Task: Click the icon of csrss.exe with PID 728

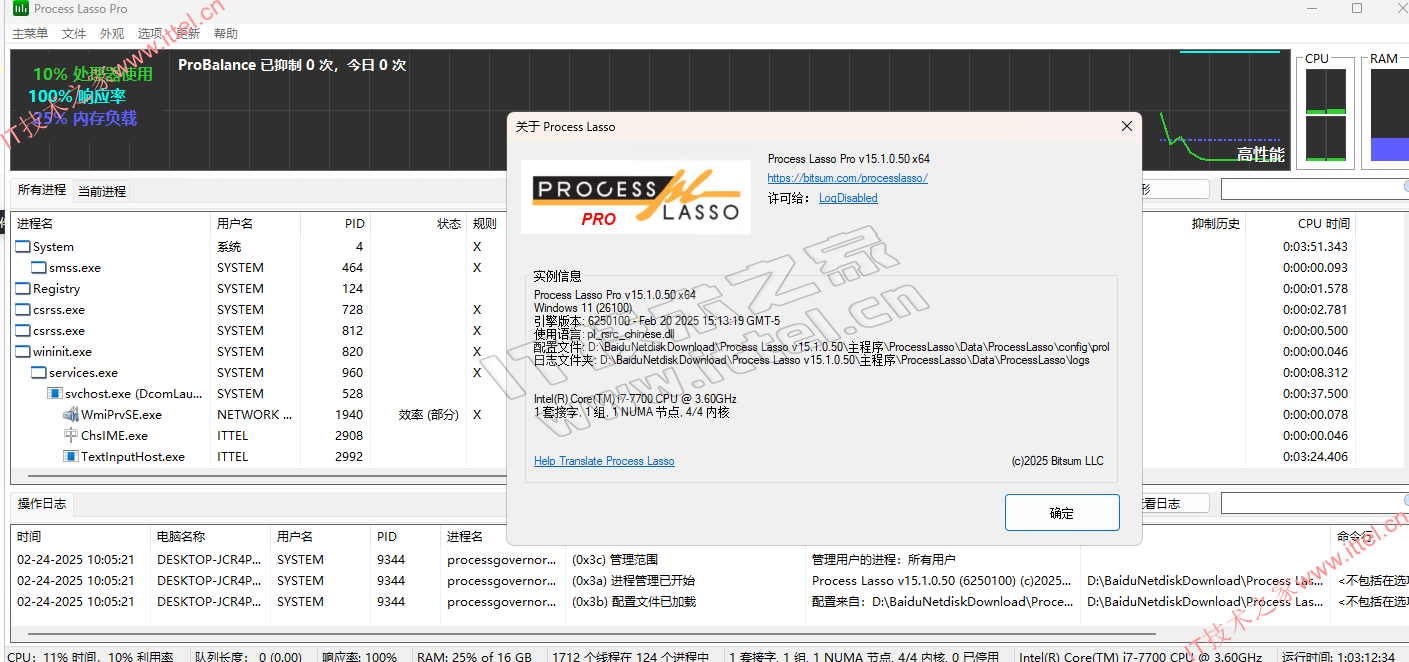Action: [x=23, y=309]
